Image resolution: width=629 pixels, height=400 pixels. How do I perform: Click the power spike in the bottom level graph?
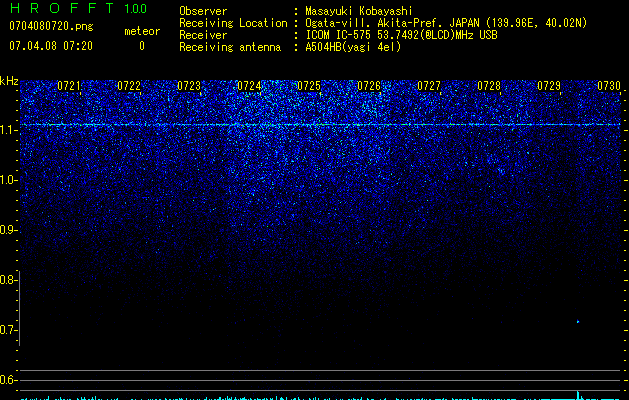click(578, 395)
